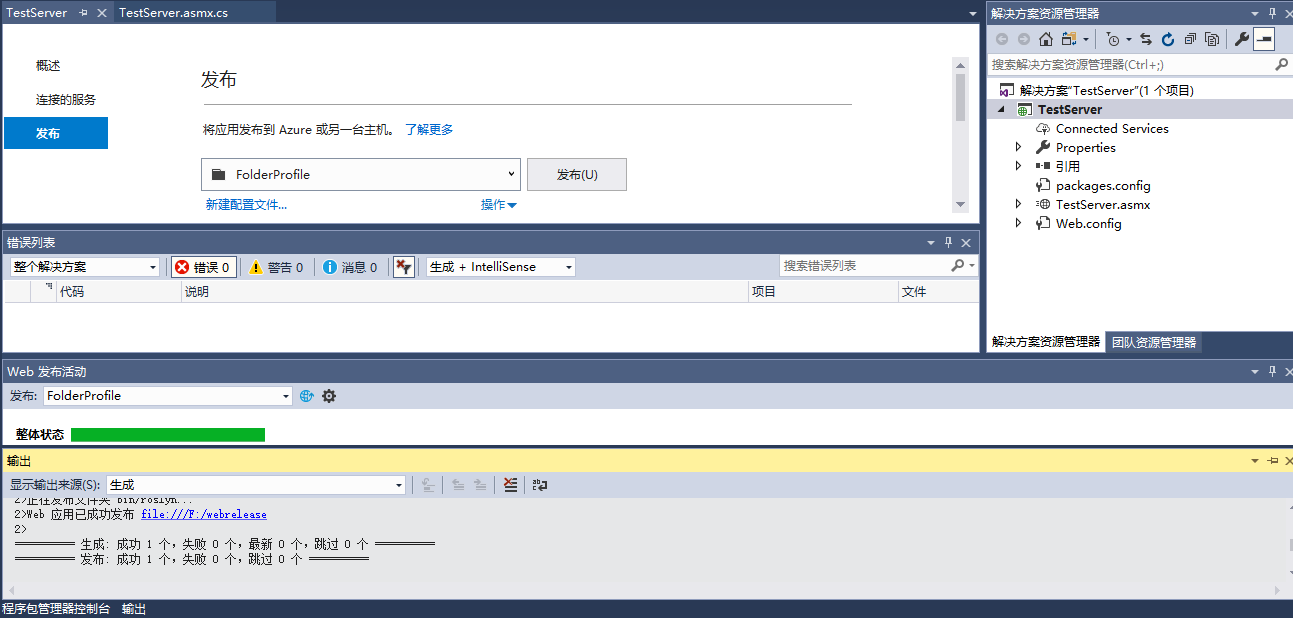Click the 新建配置文件... link
The height and width of the screenshot is (618, 1293).
pos(246,204)
